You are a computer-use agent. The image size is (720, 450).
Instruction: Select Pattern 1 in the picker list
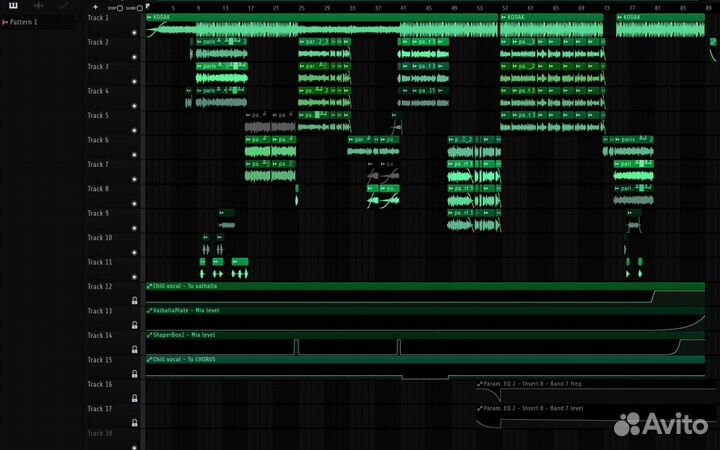tap(24, 21)
